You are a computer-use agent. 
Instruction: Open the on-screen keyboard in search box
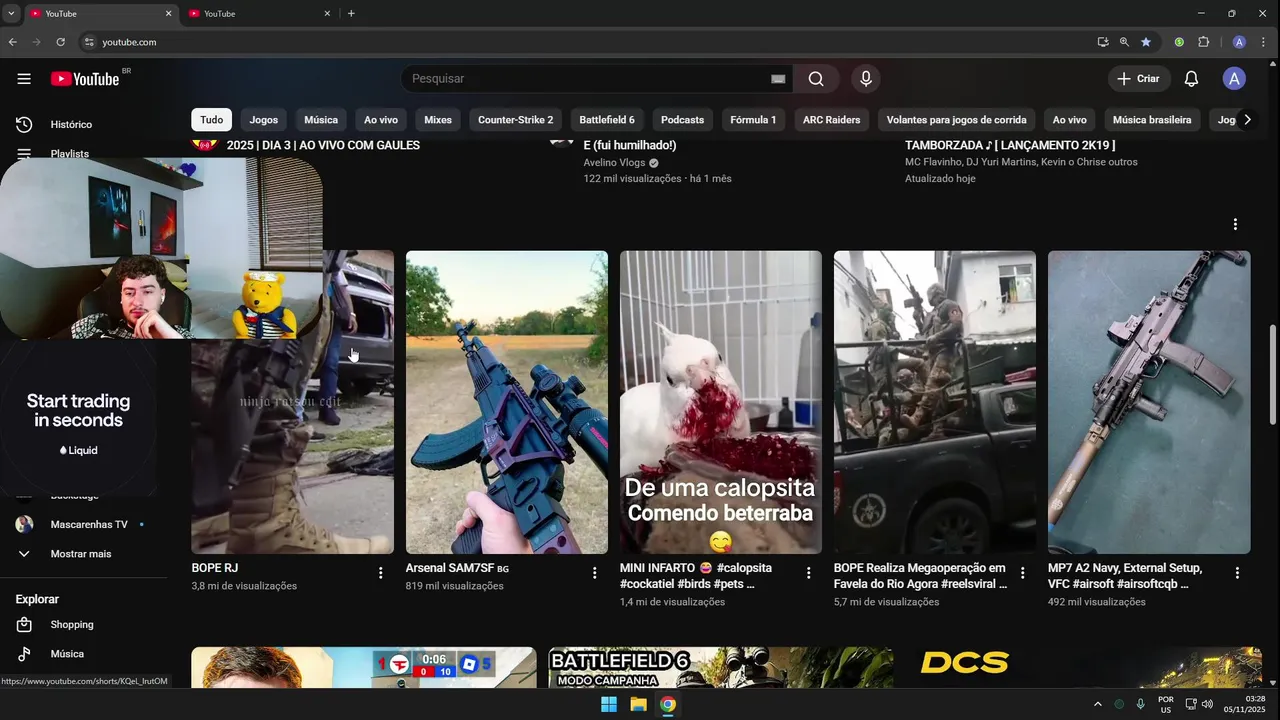pos(778,79)
